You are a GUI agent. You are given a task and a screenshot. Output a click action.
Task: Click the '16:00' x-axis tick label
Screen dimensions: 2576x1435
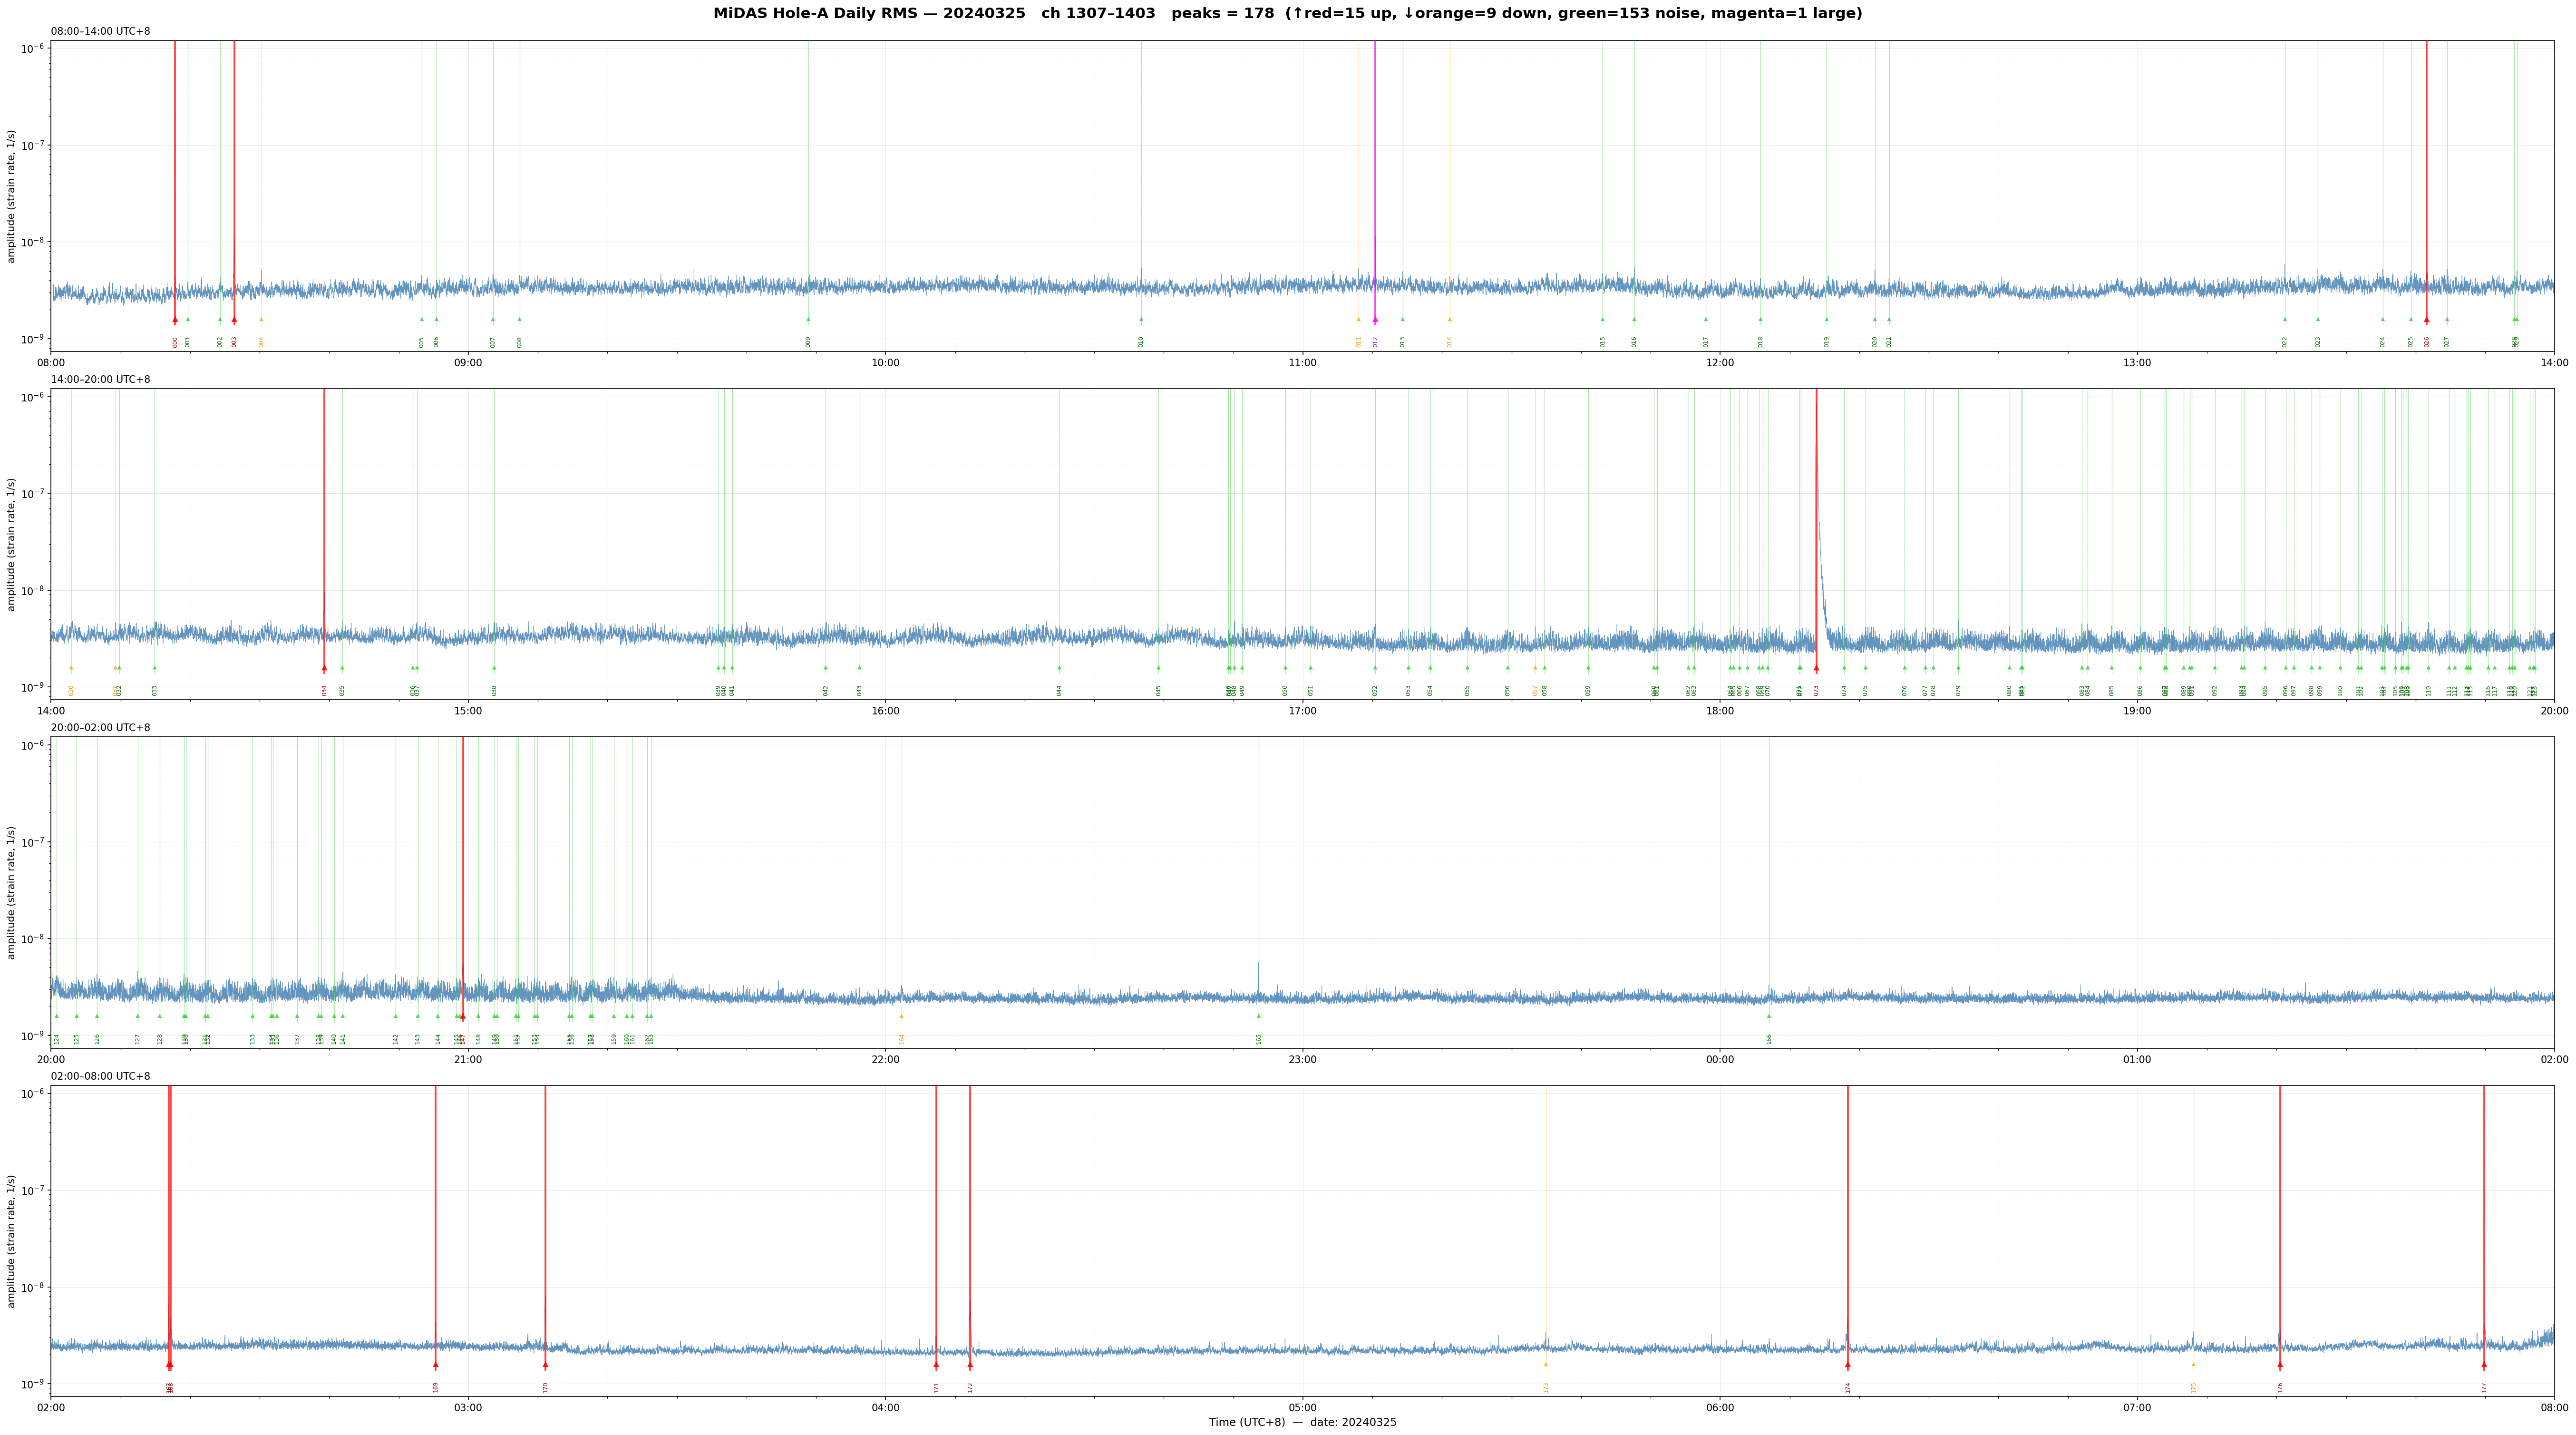pos(885,711)
